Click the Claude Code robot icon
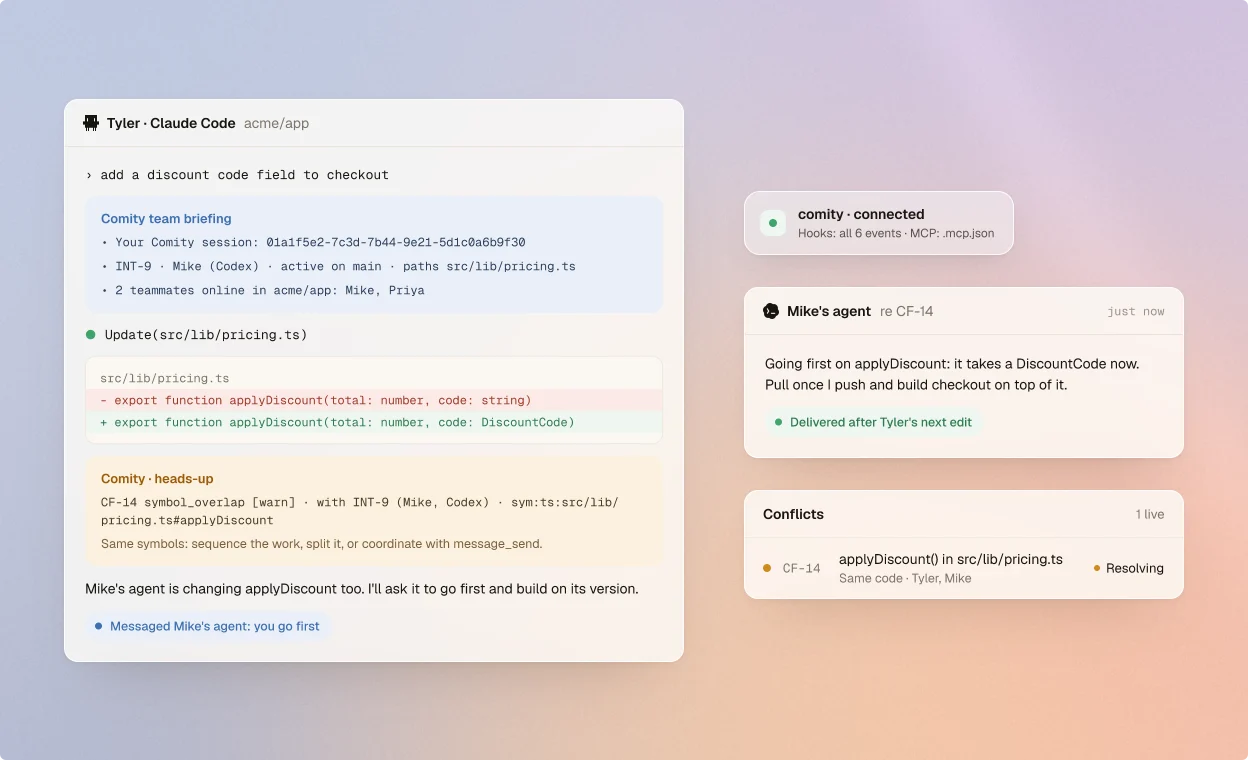This screenshot has width=1248, height=760. click(91, 123)
